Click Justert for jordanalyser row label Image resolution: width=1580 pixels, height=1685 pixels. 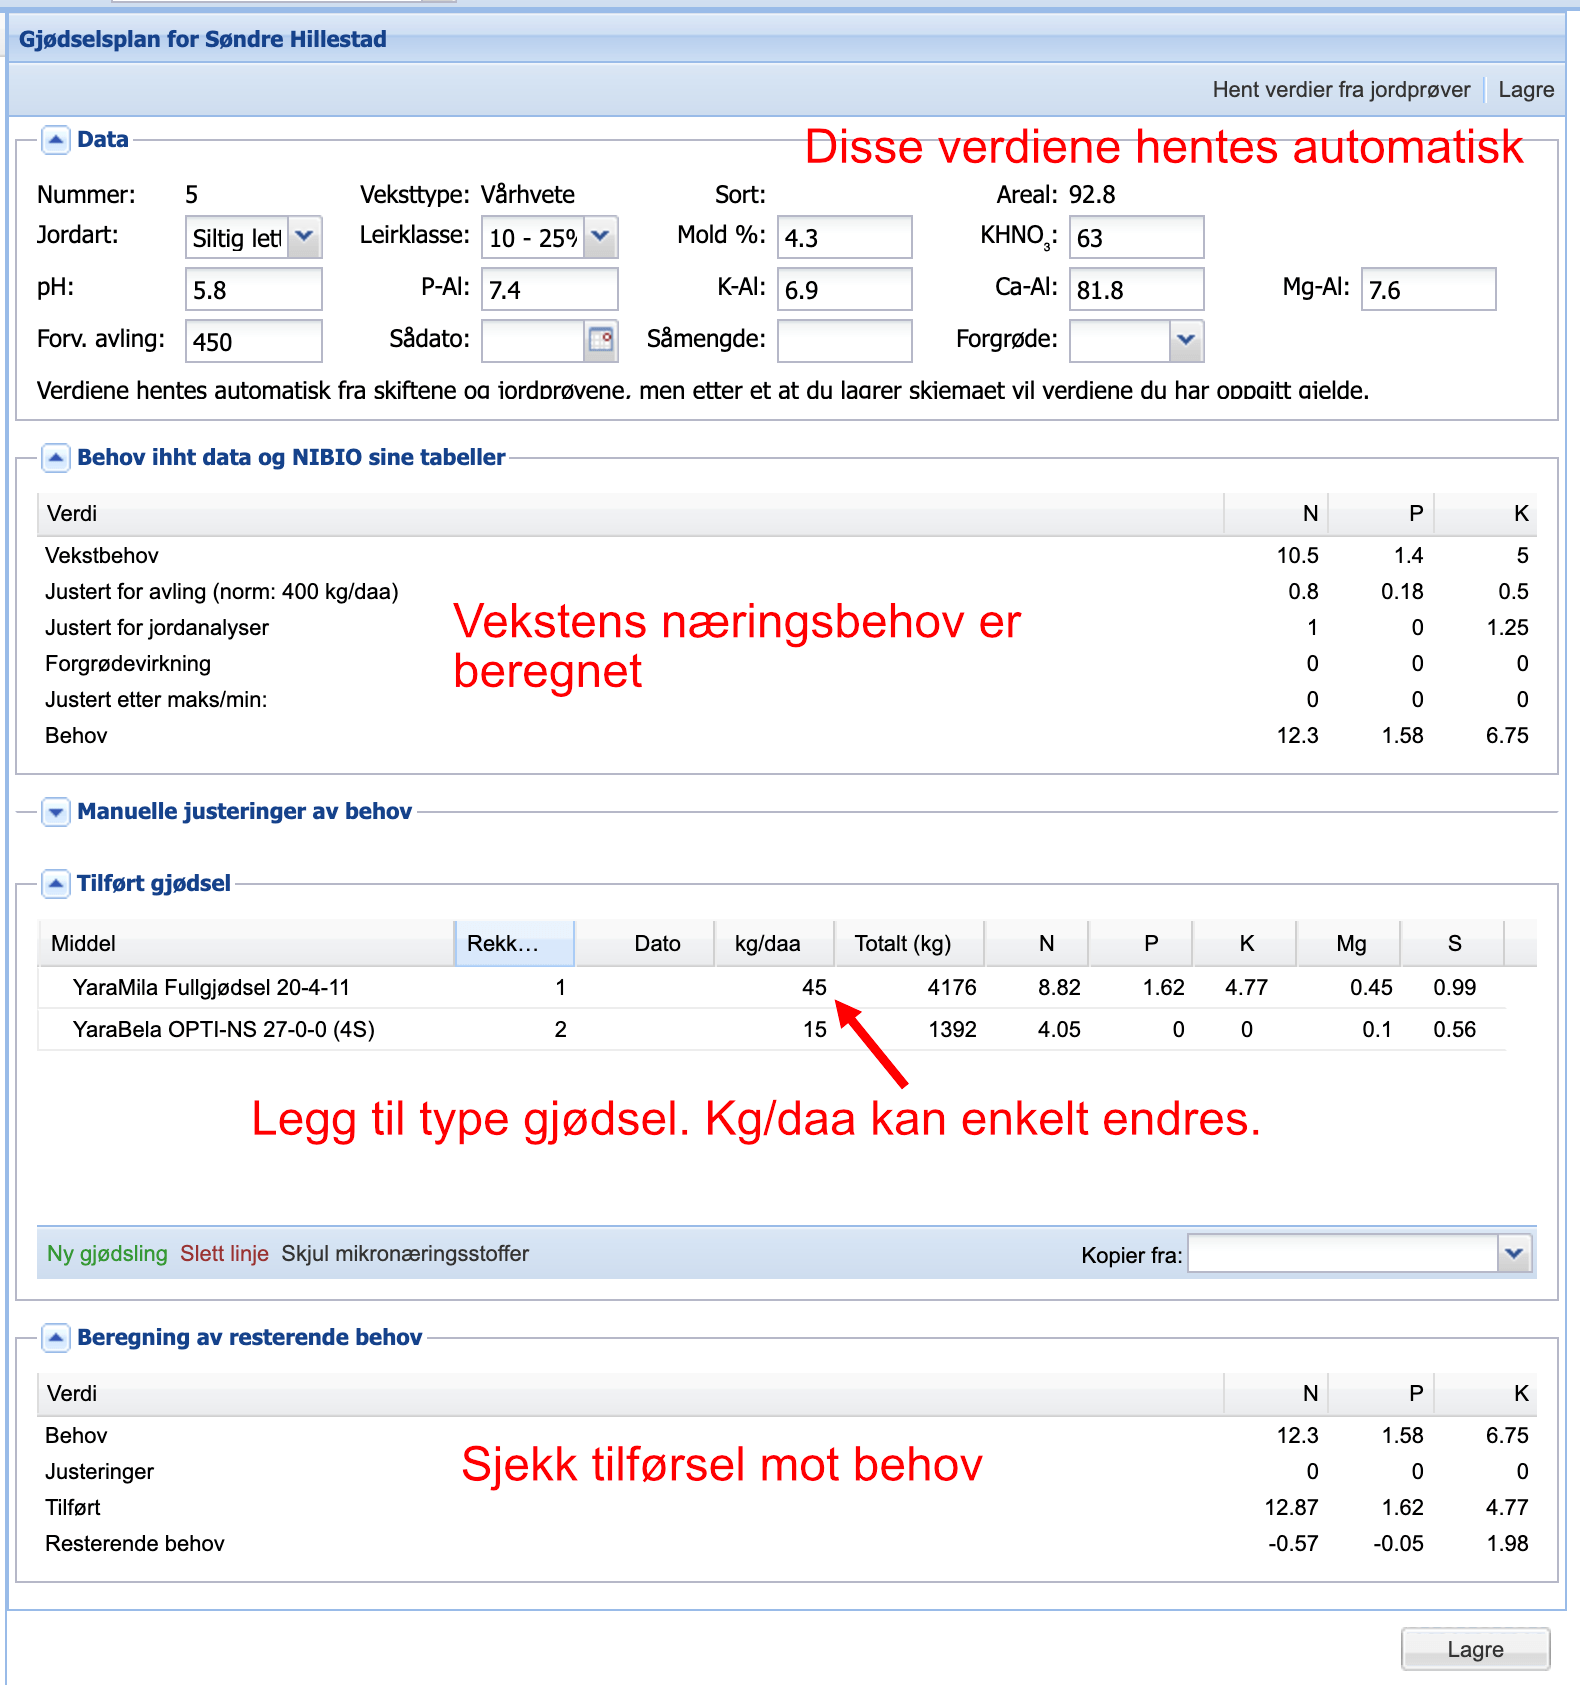coord(157,628)
